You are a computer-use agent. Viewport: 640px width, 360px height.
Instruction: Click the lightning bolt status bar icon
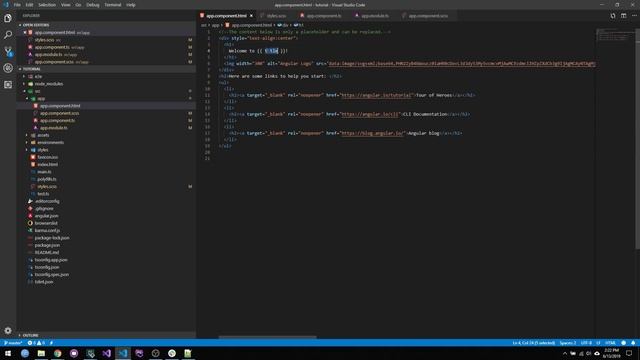point(51,343)
